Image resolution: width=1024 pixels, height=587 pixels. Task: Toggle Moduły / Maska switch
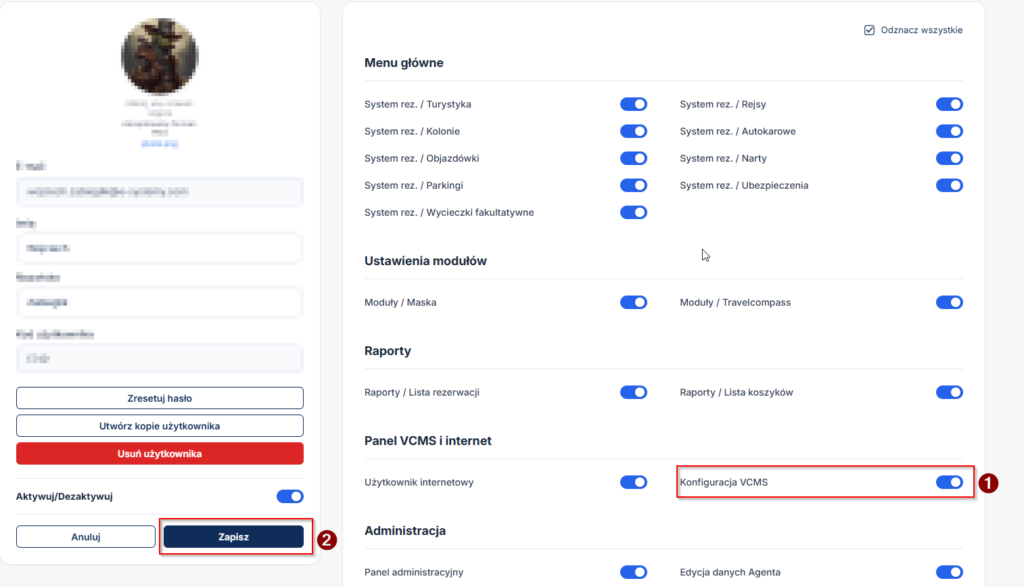633,302
